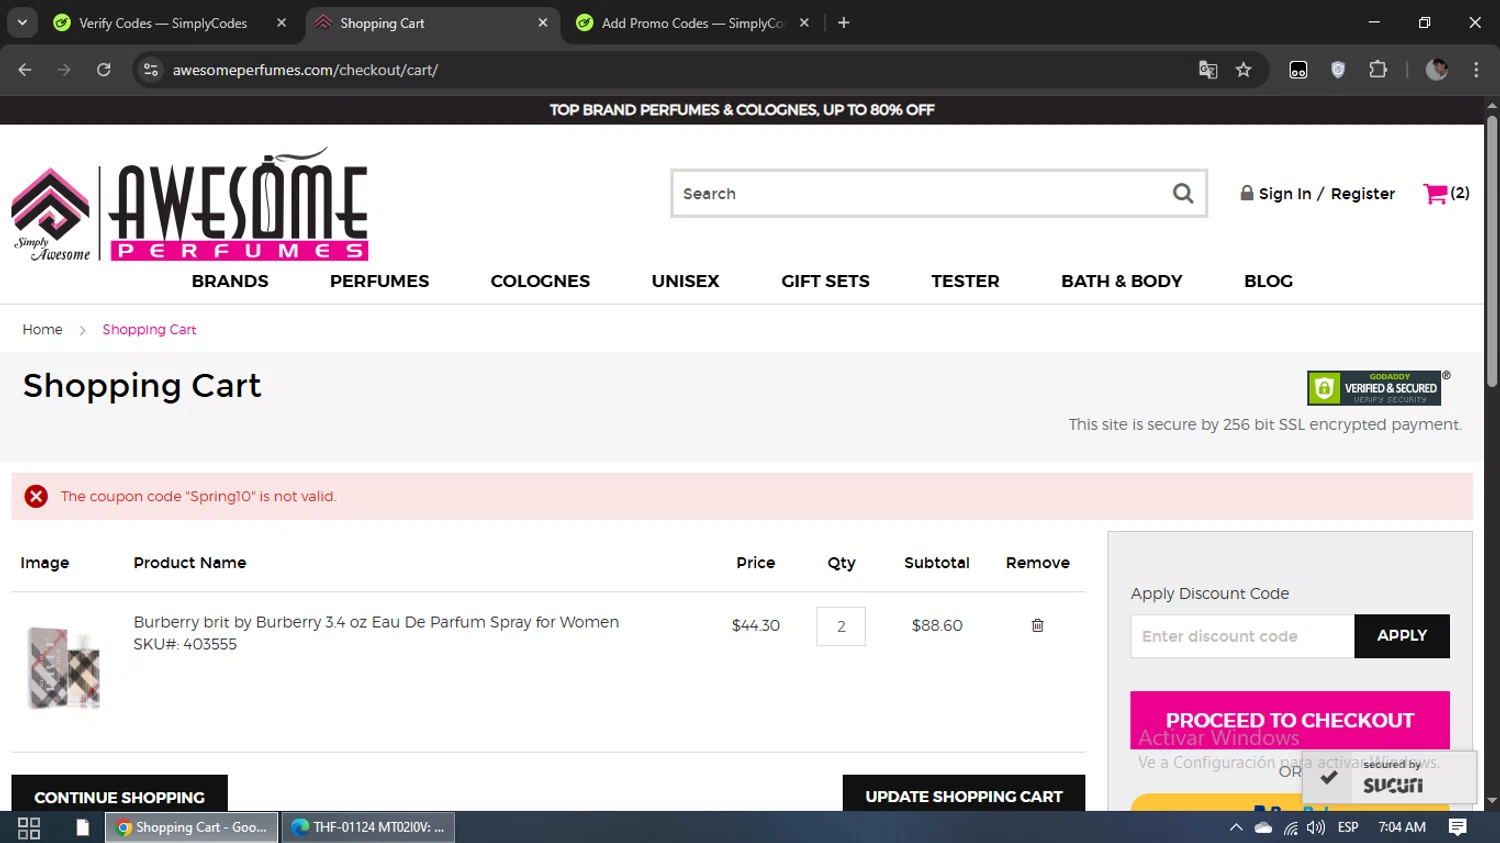
Task: Focus the Enter discount code field
Action: [1242, 636]
